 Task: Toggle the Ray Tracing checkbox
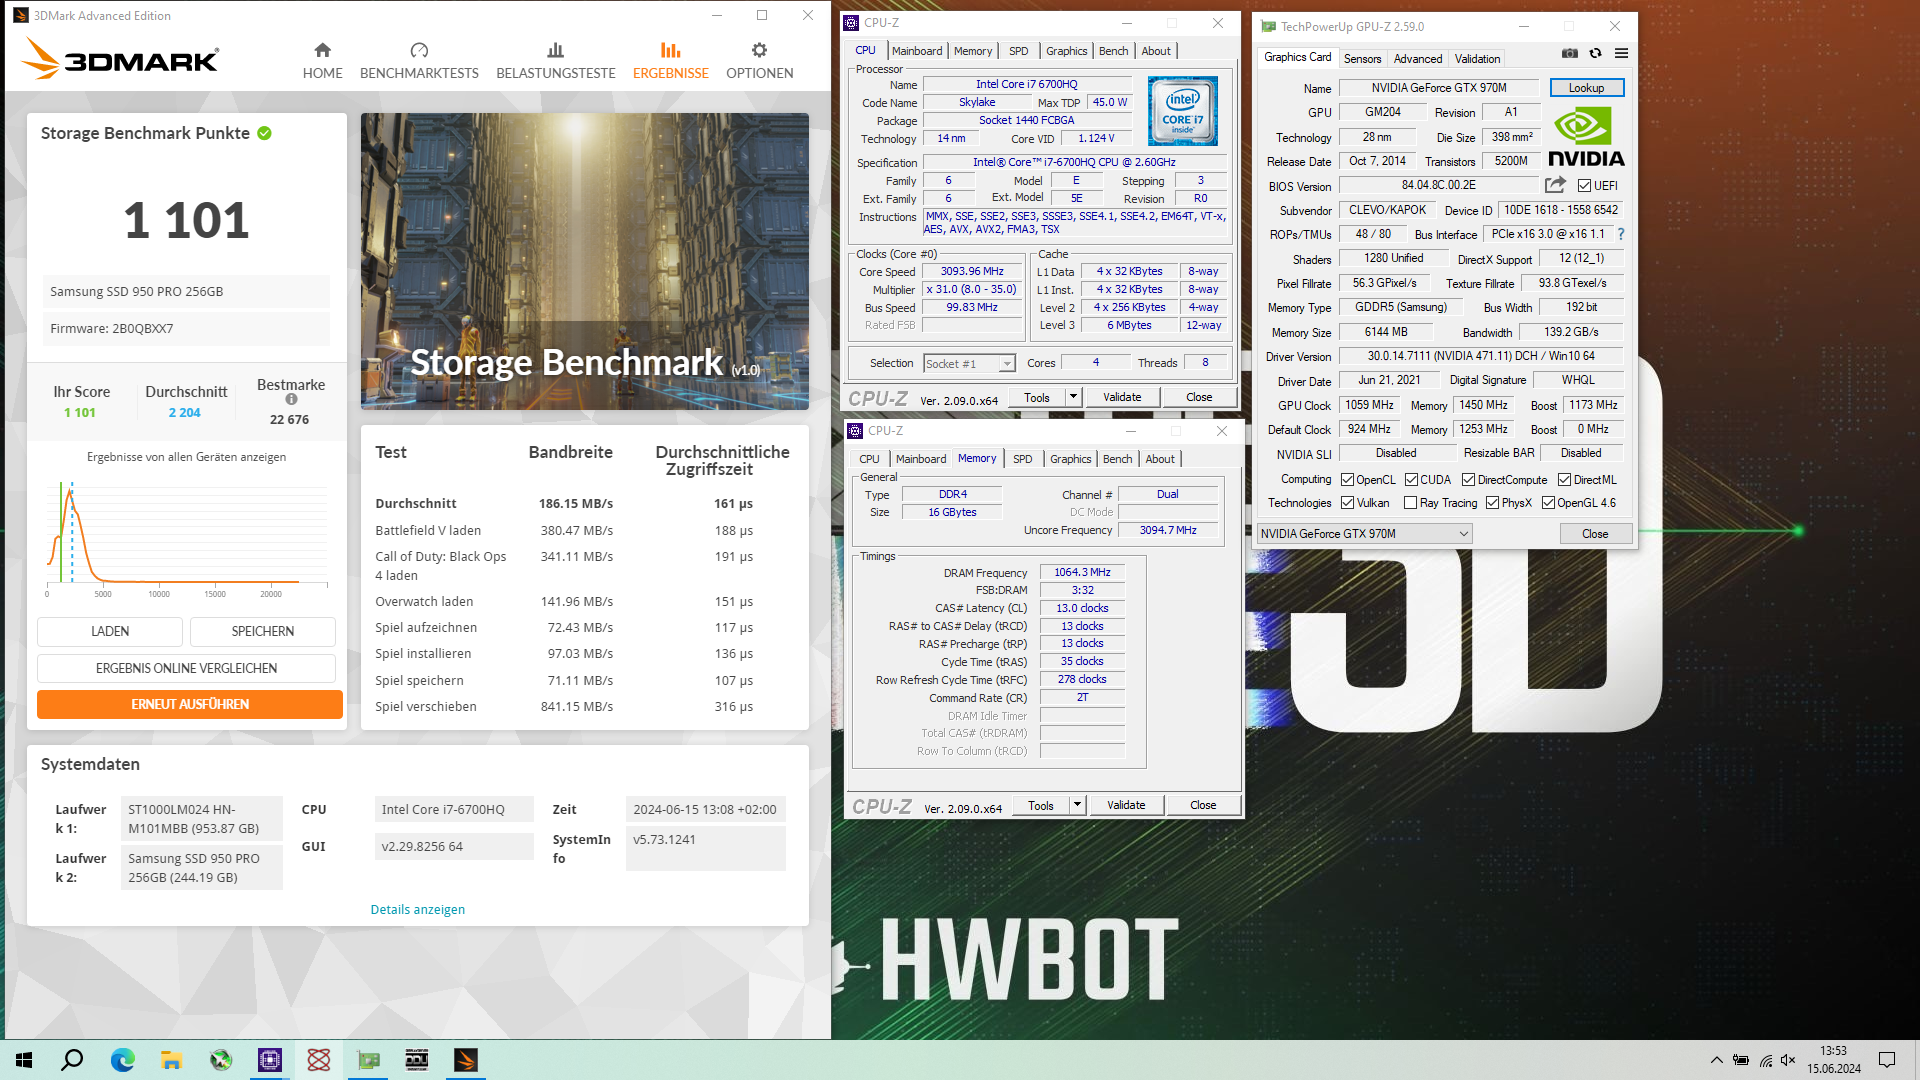(1410, 503)
